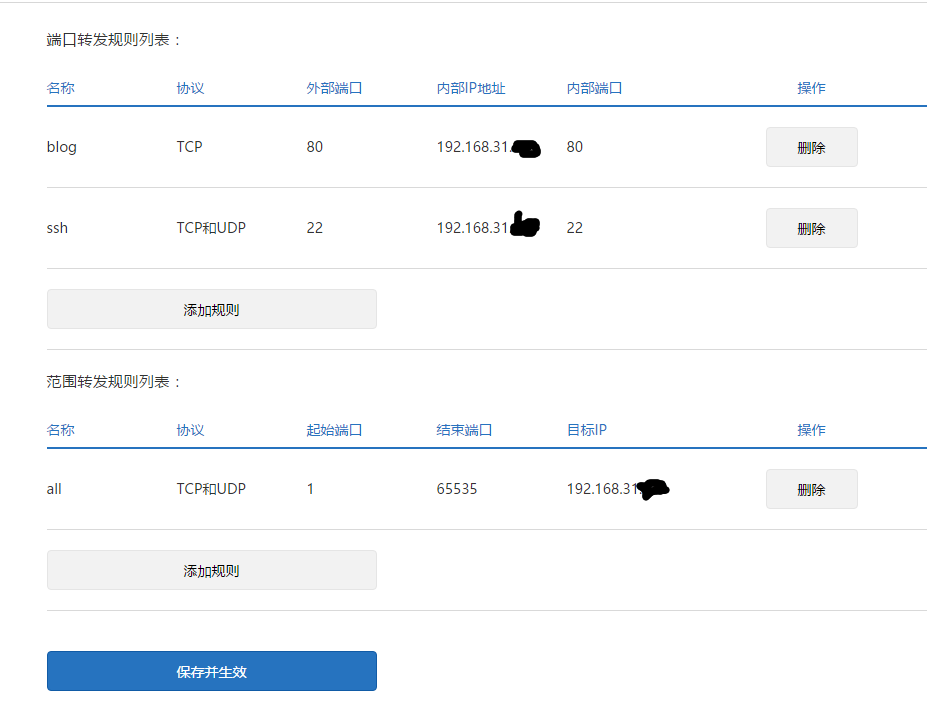Click the 外部端口 column header
This screenshot has height=720, width=948.
point(334,88)
